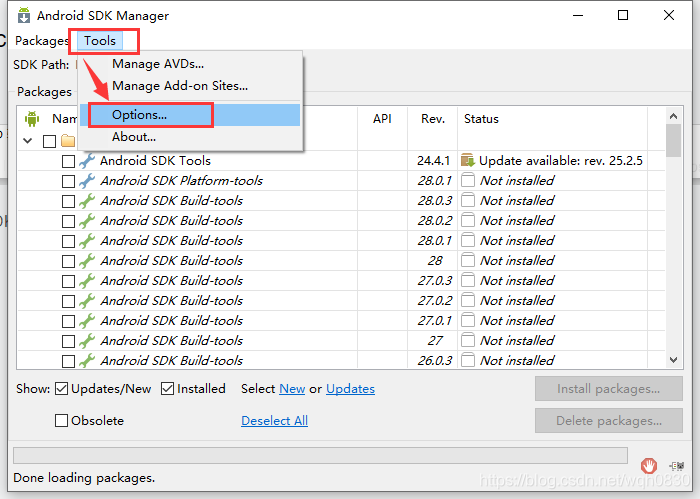This screenshot has width=700, height=499.
Task: Enable the Obsolete checkbox
Action: pos(61,420)
